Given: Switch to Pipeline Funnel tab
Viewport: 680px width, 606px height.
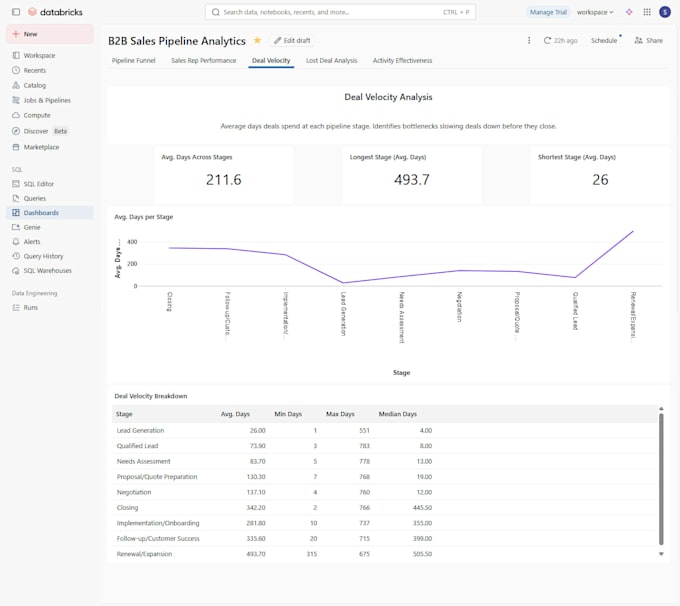Looking at the screenshot, I should tap(134, 61).
